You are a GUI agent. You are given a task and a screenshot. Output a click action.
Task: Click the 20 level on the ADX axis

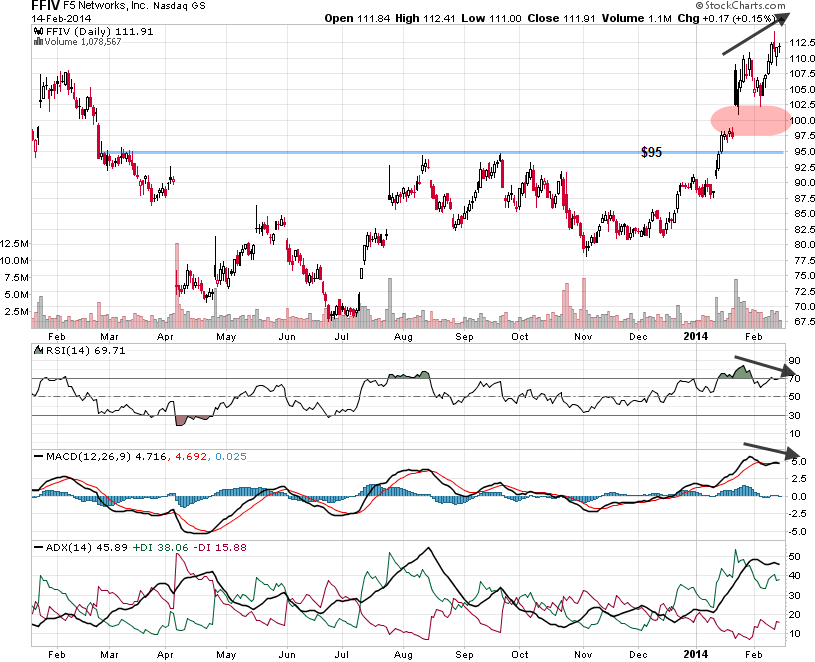(x=795, y=615)
